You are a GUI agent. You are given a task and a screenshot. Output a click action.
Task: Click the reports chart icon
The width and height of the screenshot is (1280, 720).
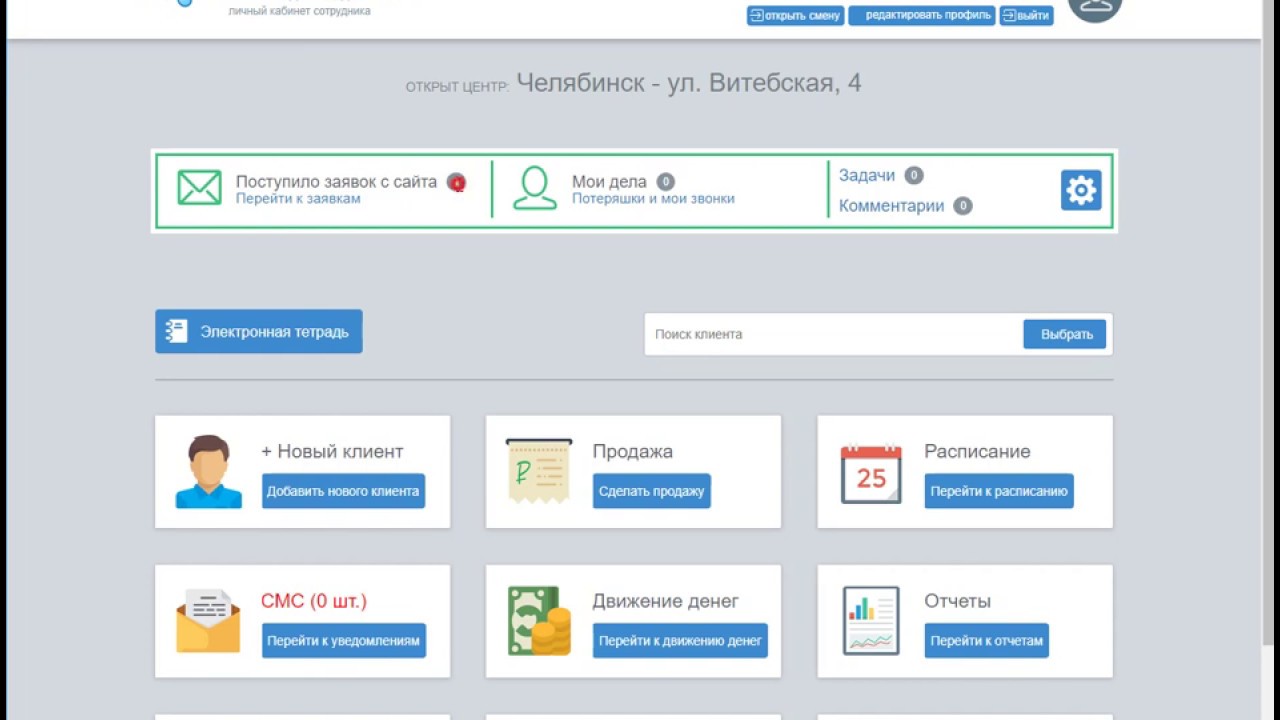[871, 621]
